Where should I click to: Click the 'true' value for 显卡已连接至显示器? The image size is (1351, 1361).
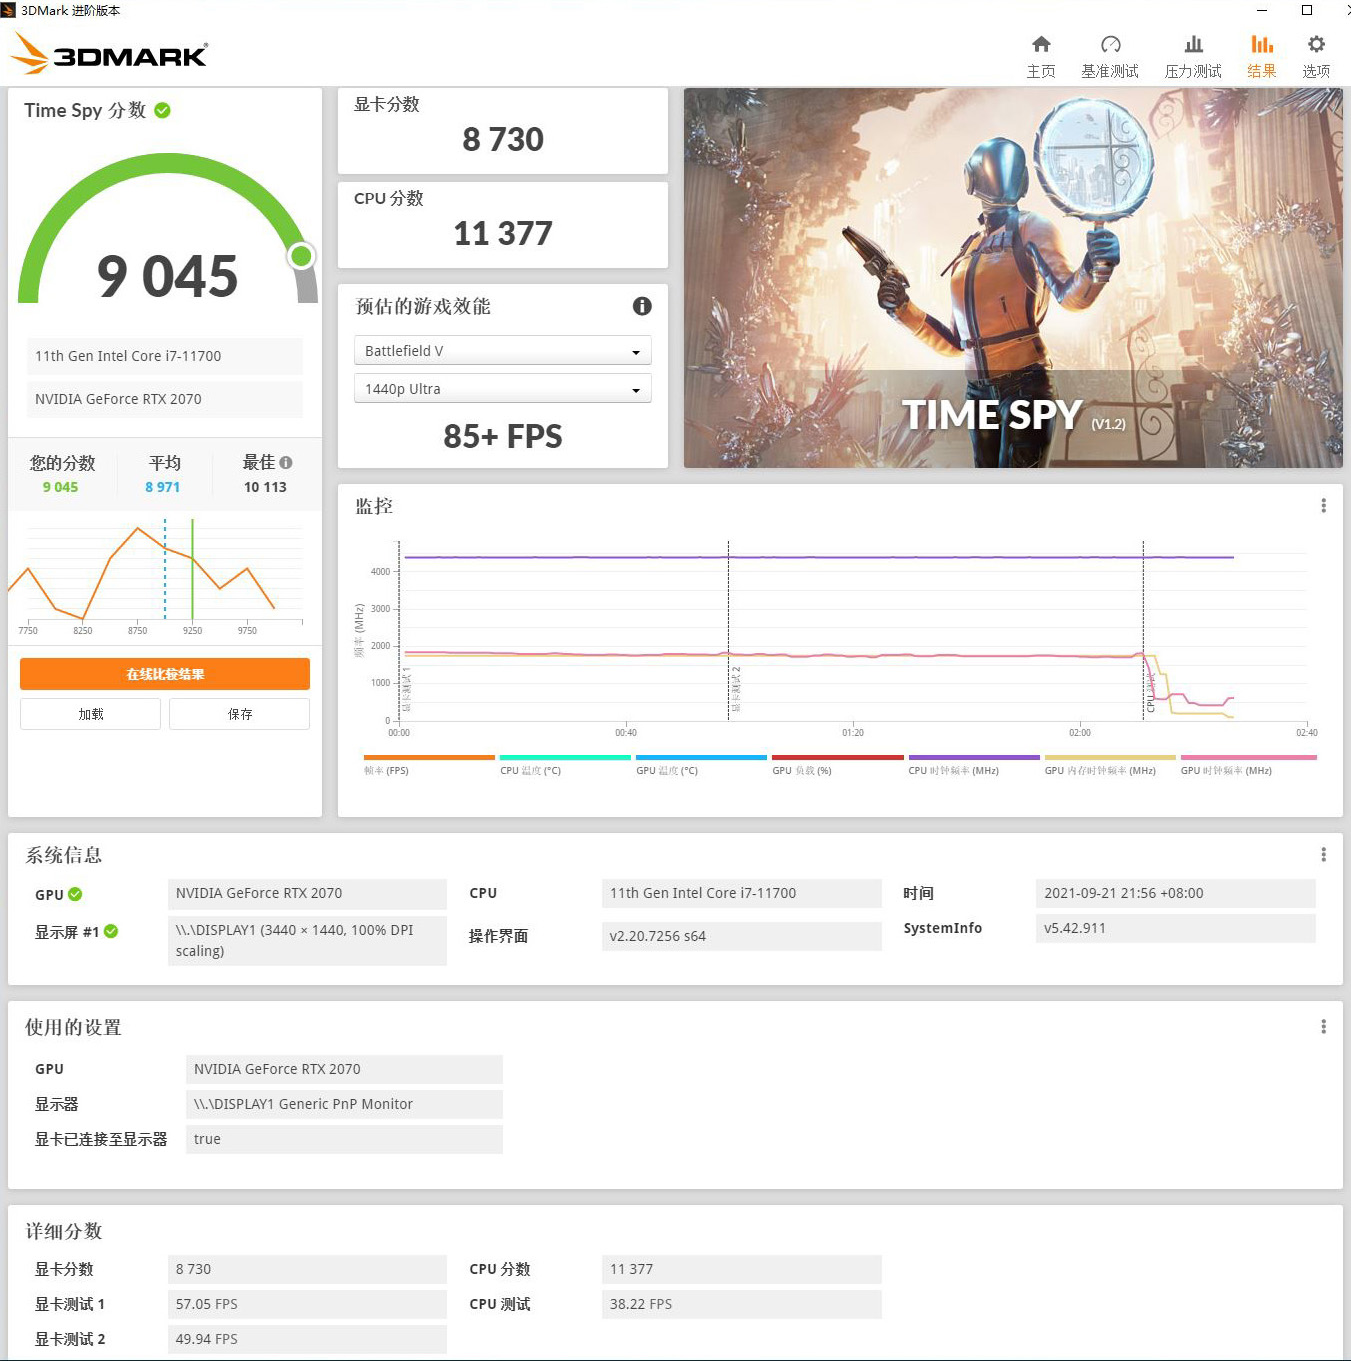click(344, 1139)
